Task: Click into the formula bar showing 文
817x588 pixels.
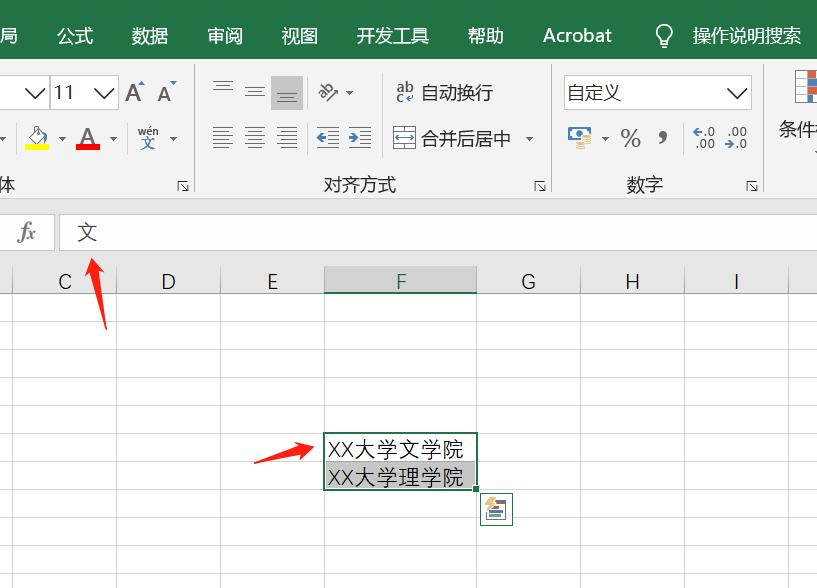Action: pos(438,232)
